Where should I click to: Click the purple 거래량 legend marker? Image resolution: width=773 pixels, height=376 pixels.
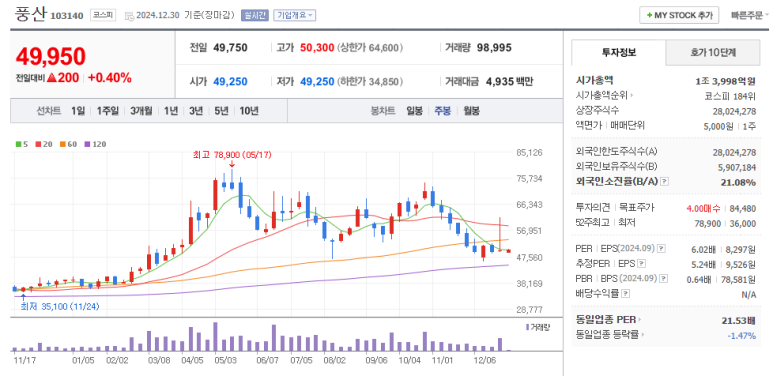527,327
